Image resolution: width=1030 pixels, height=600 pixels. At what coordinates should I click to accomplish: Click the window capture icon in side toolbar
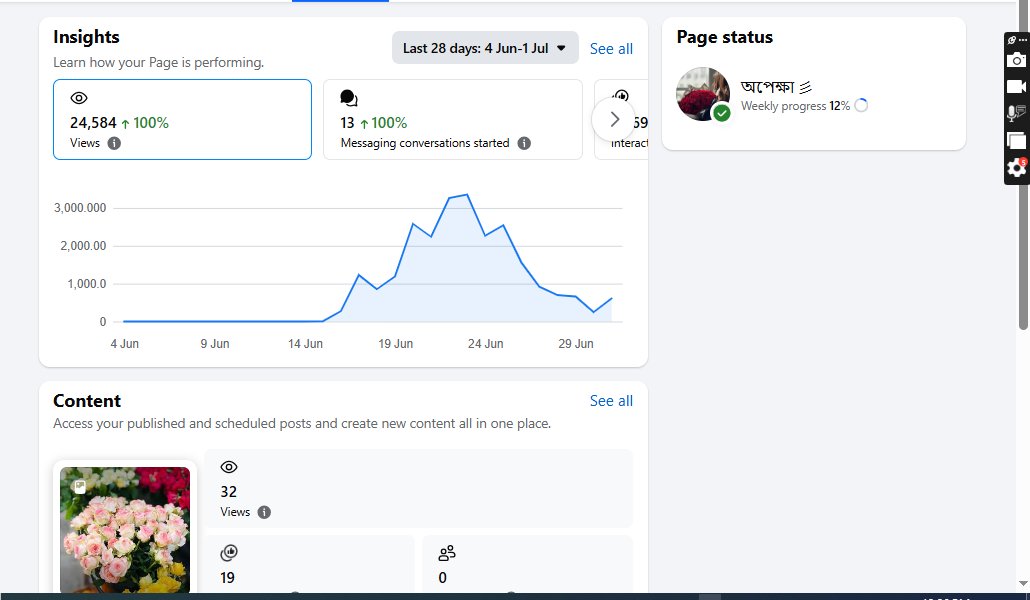(x=1016, y=141)
